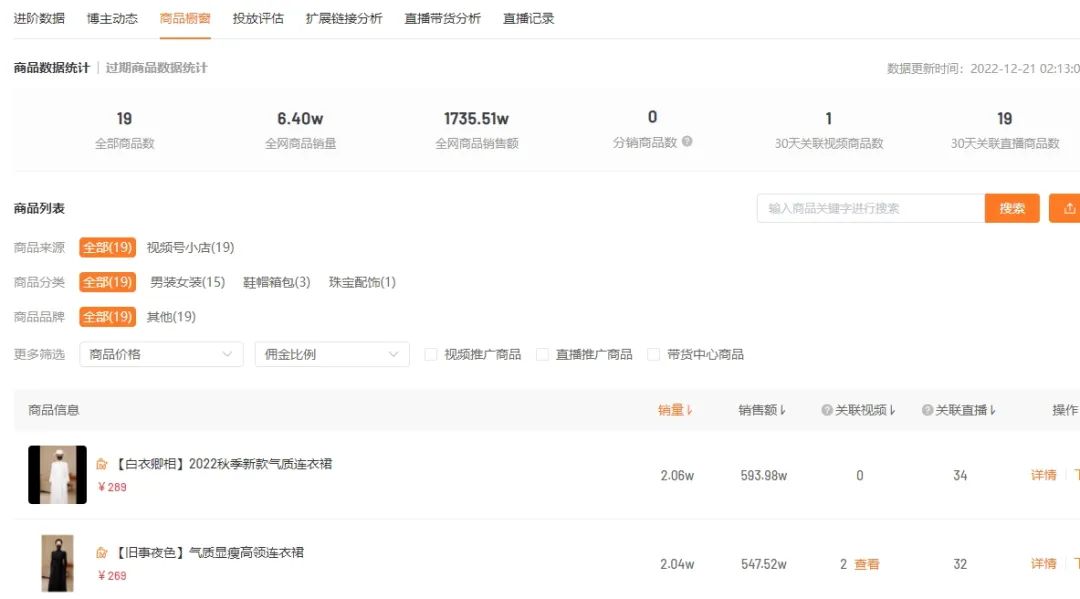The width and height of the screenshot is (1080, 599).
Task: Open the 商品价格 dropdown
Action: [x=161, y=354]
